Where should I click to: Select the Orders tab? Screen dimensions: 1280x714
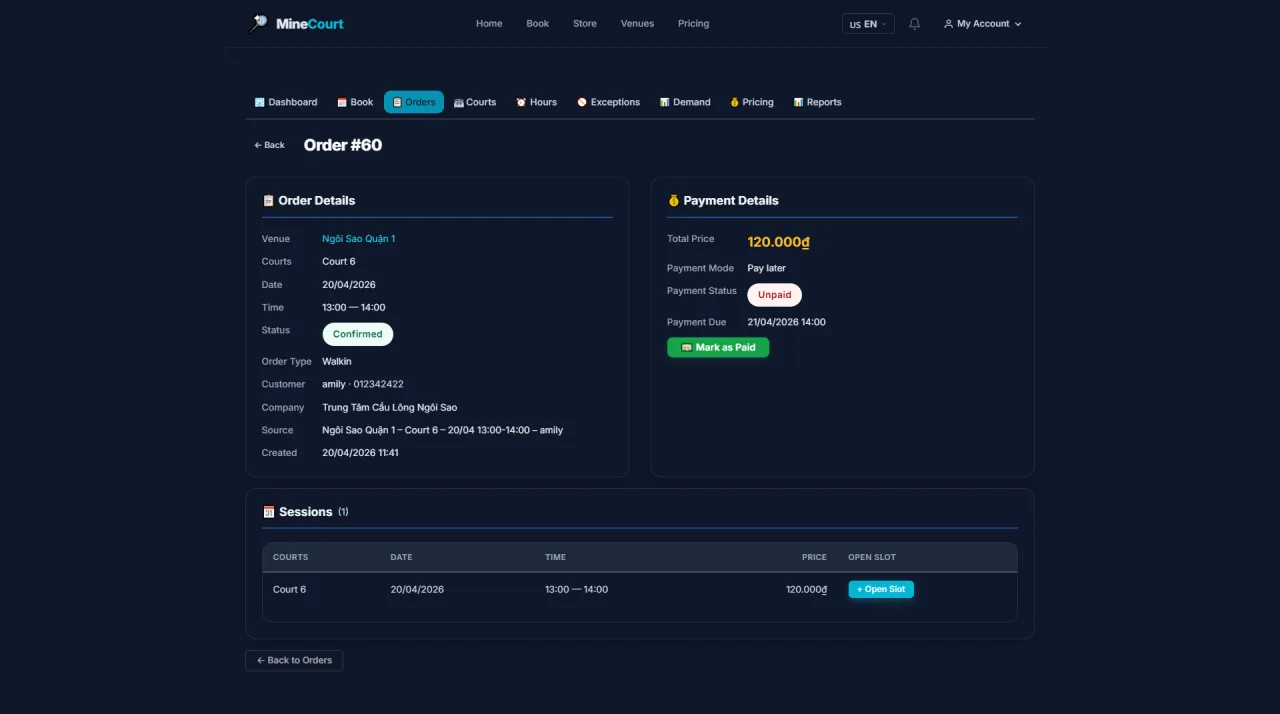tap(414, 102)
